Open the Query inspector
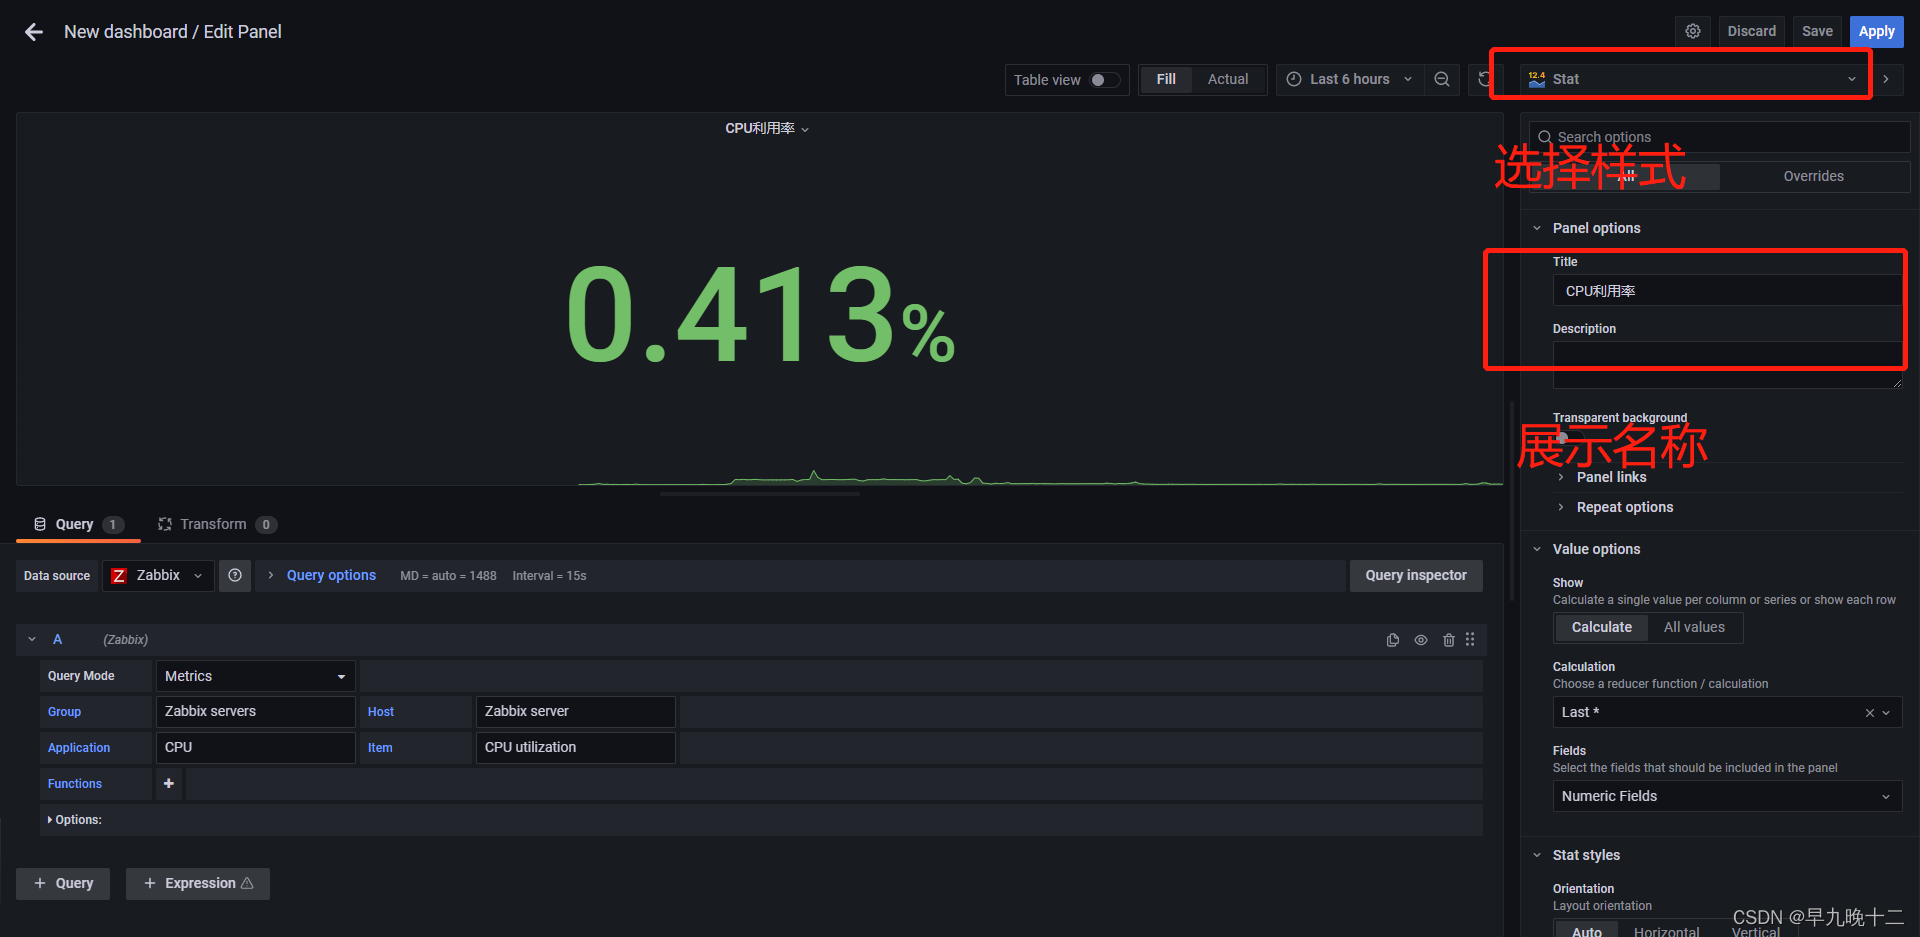The width and height of the screenshot is (1920, 937). 1416,575
